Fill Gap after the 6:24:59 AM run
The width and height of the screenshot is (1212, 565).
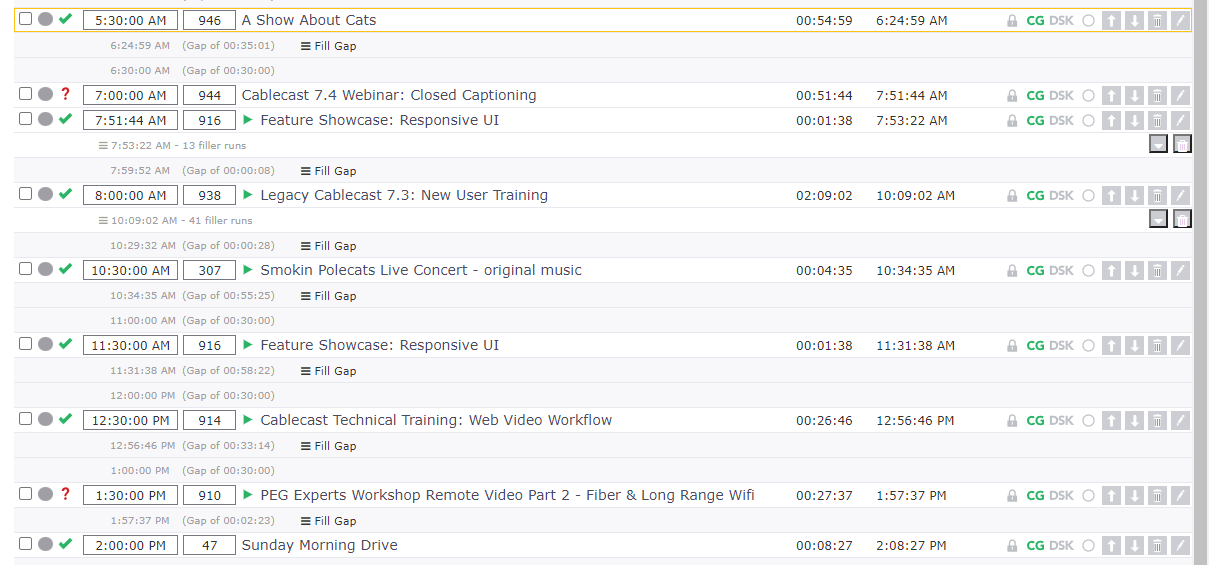(x=329, y=46)
